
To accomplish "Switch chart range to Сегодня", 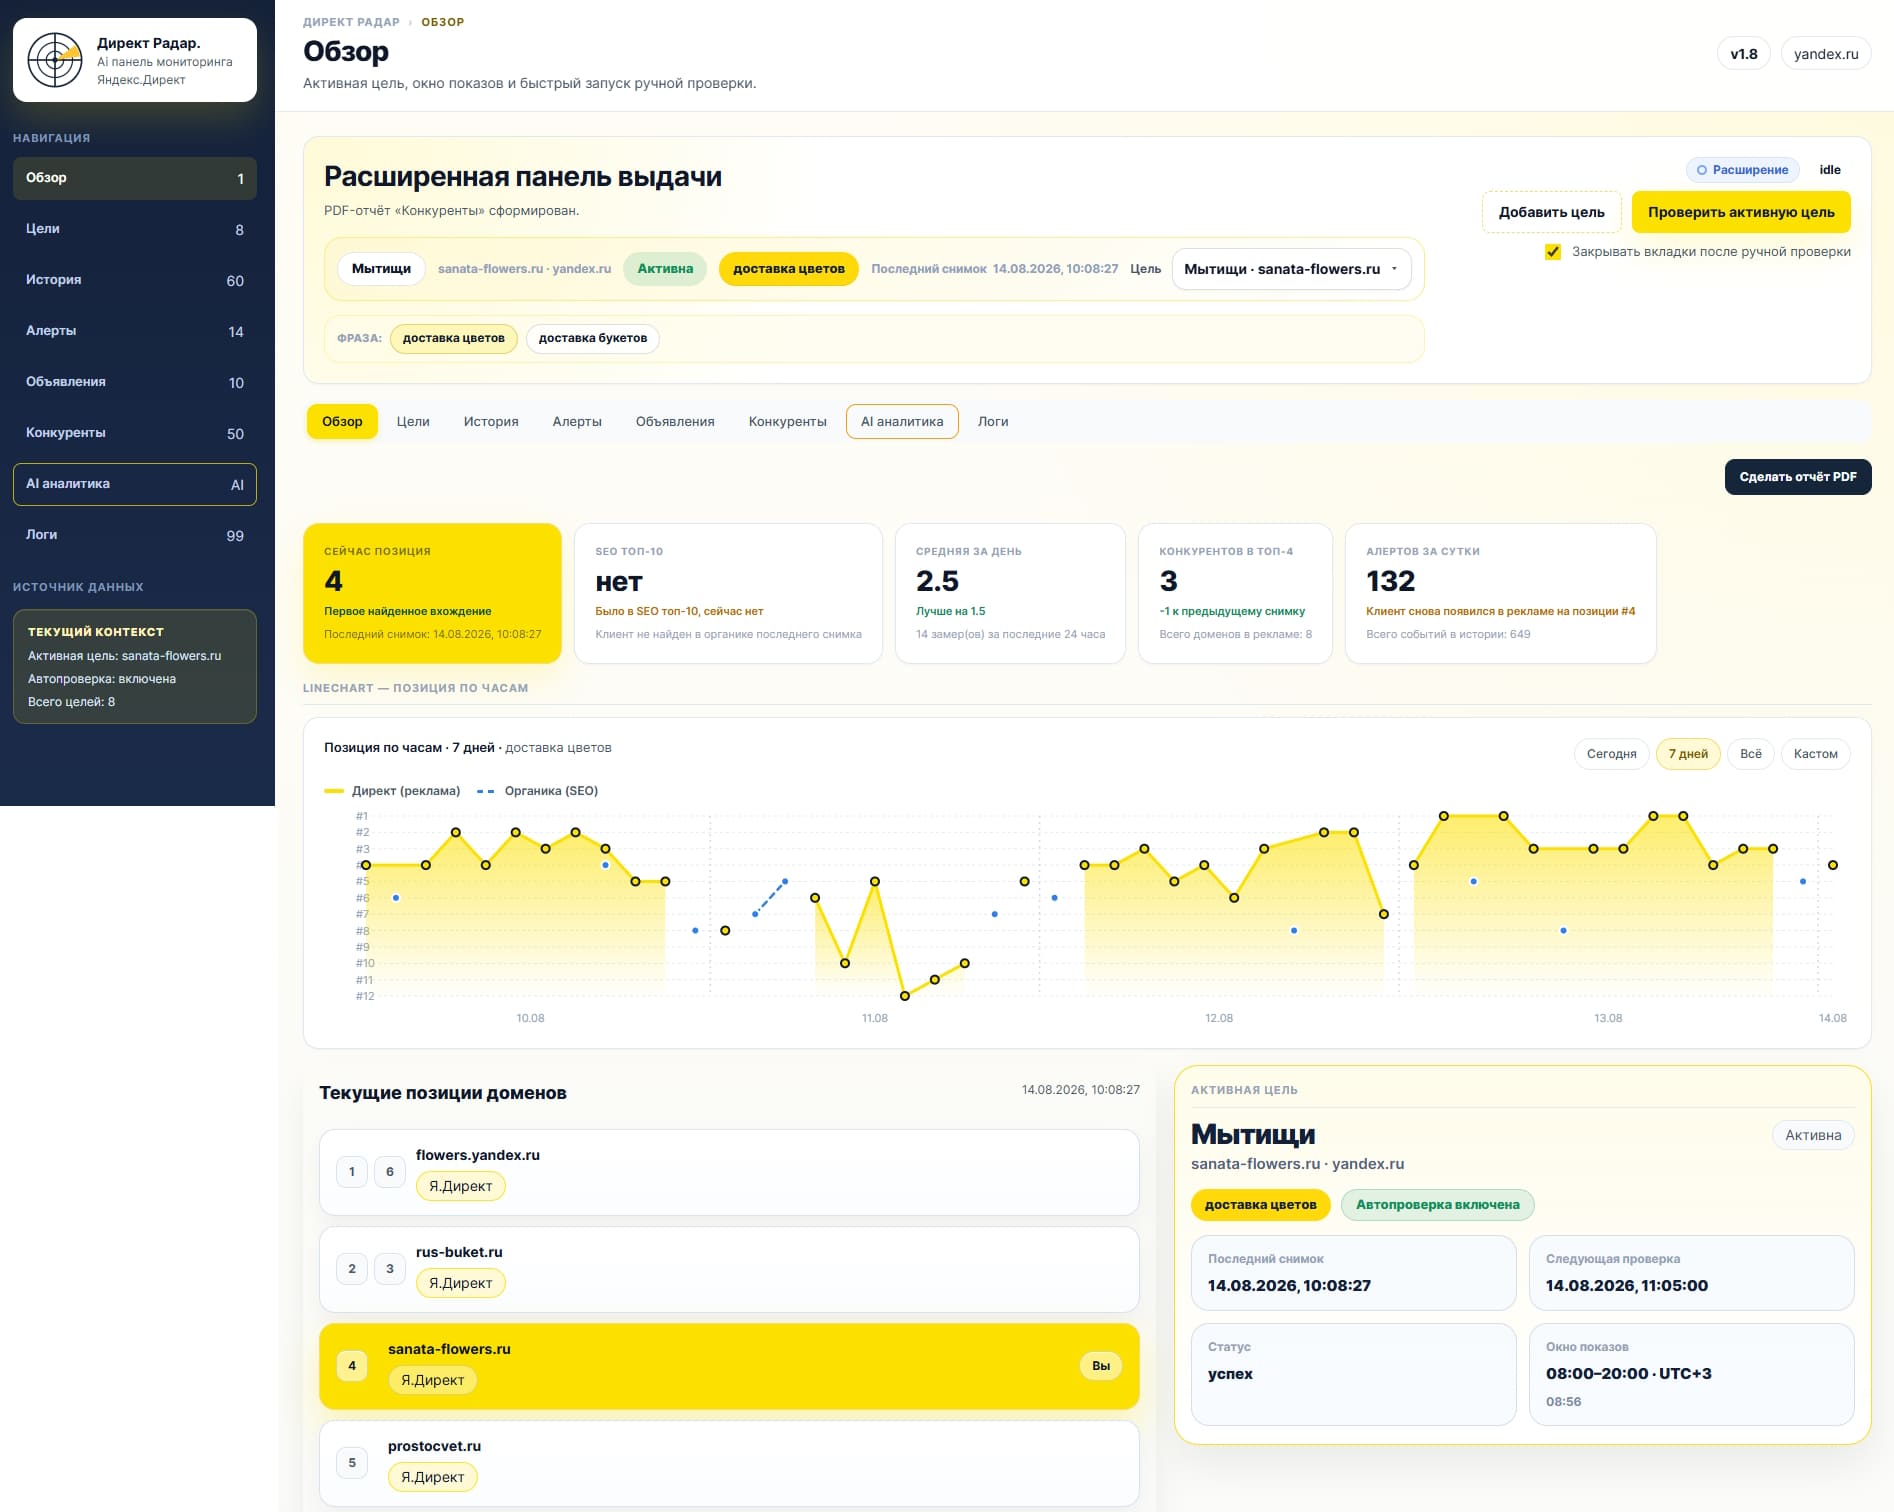I will tap(1611, 754).
